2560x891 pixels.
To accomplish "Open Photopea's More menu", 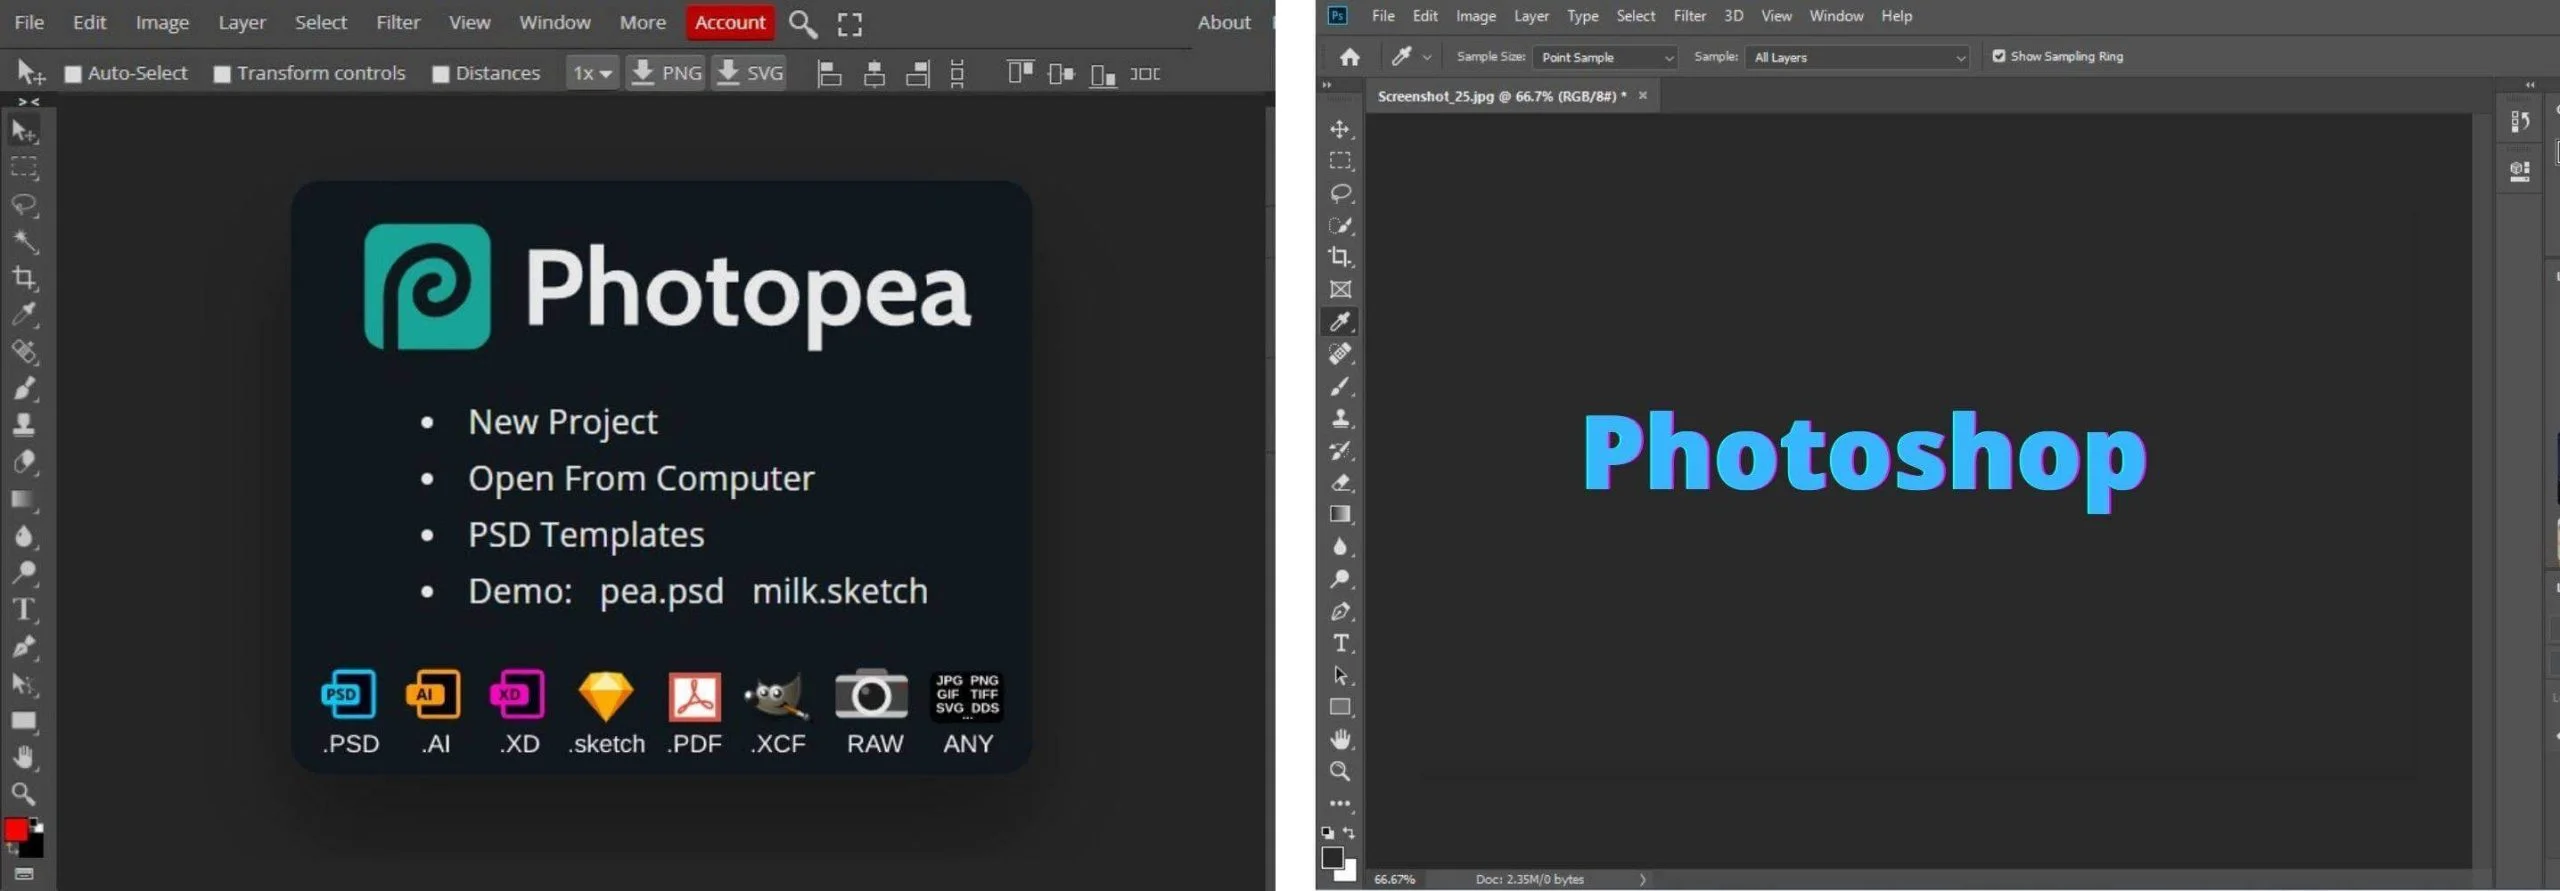I will [x=642, y=22].
